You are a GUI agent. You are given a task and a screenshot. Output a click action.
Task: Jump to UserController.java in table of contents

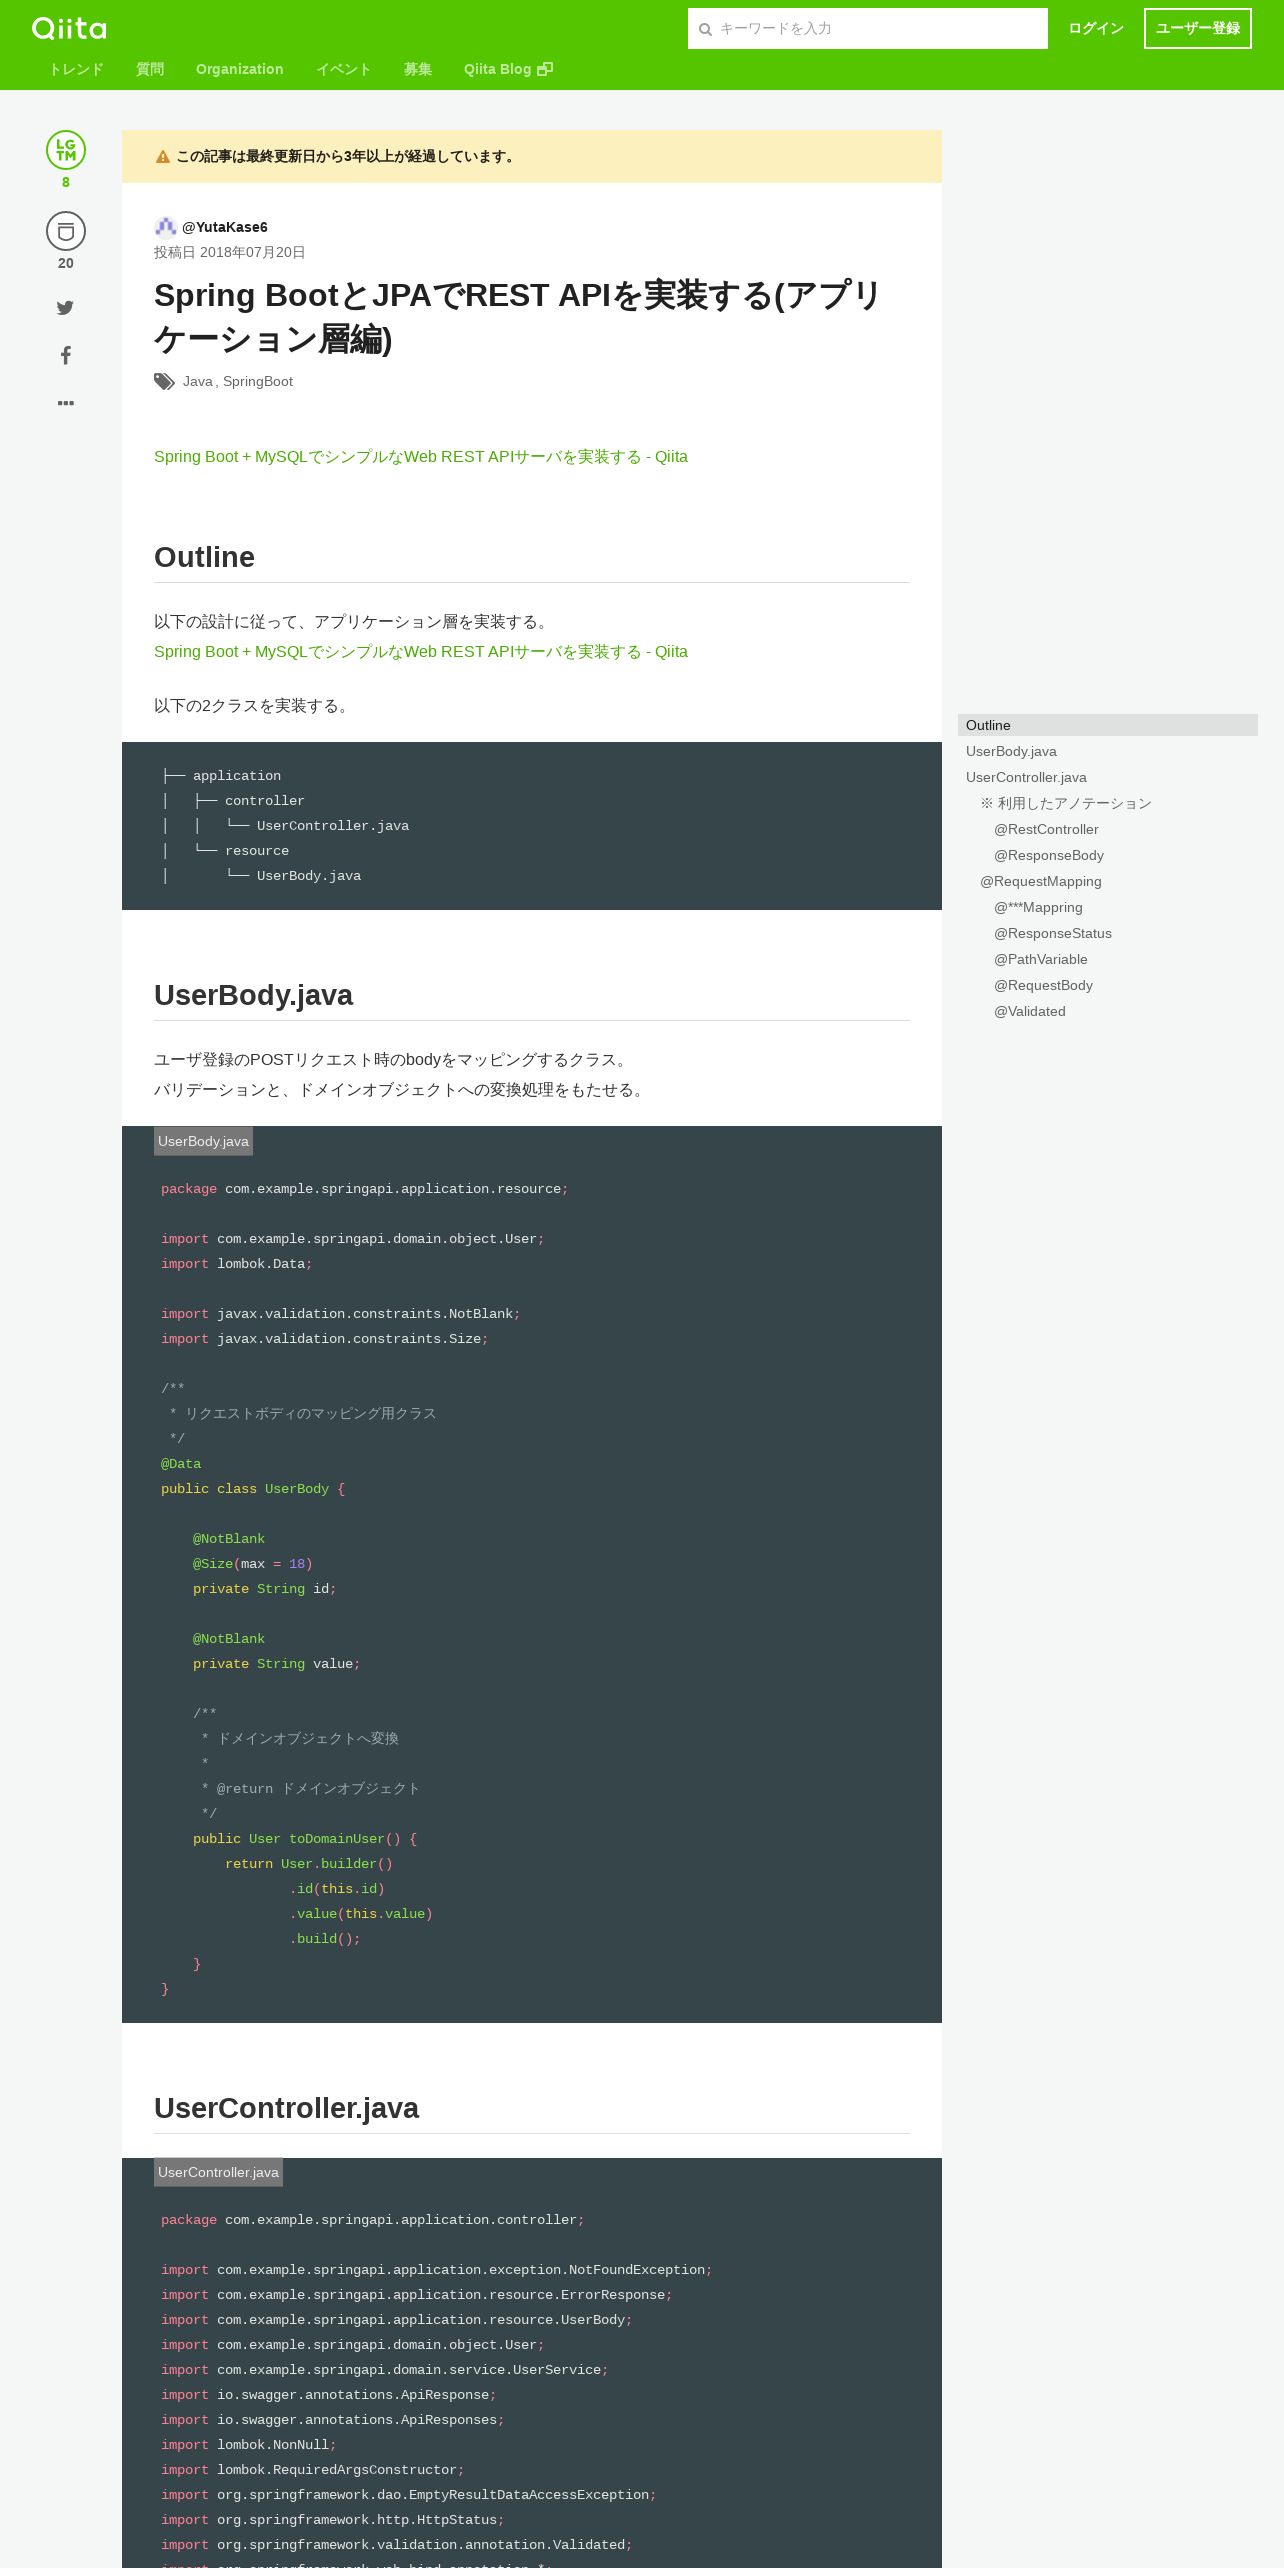1026,777
